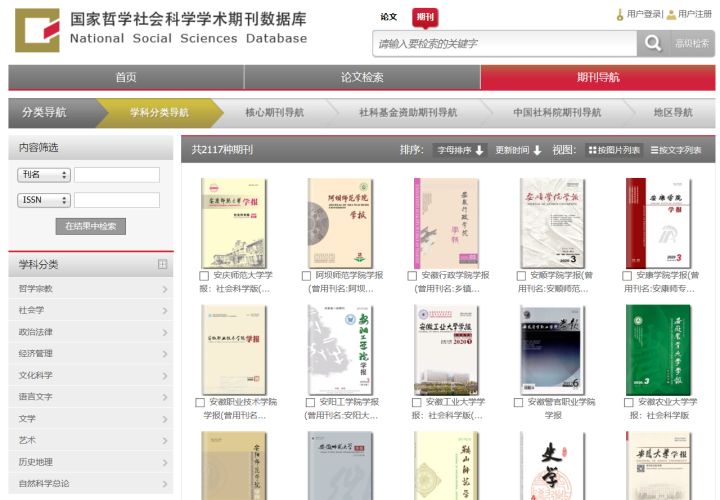
Task: Click into the keyword search field
Action: (505, 44)
